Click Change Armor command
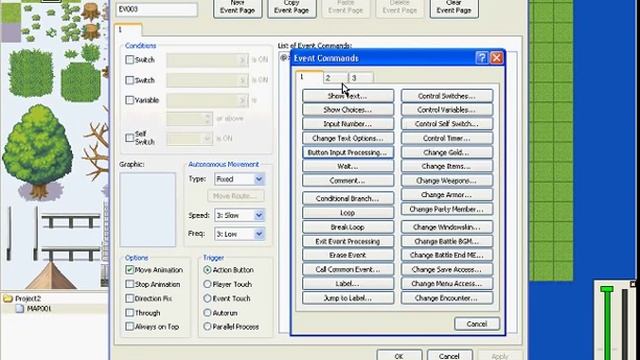 tap(447, 195)
